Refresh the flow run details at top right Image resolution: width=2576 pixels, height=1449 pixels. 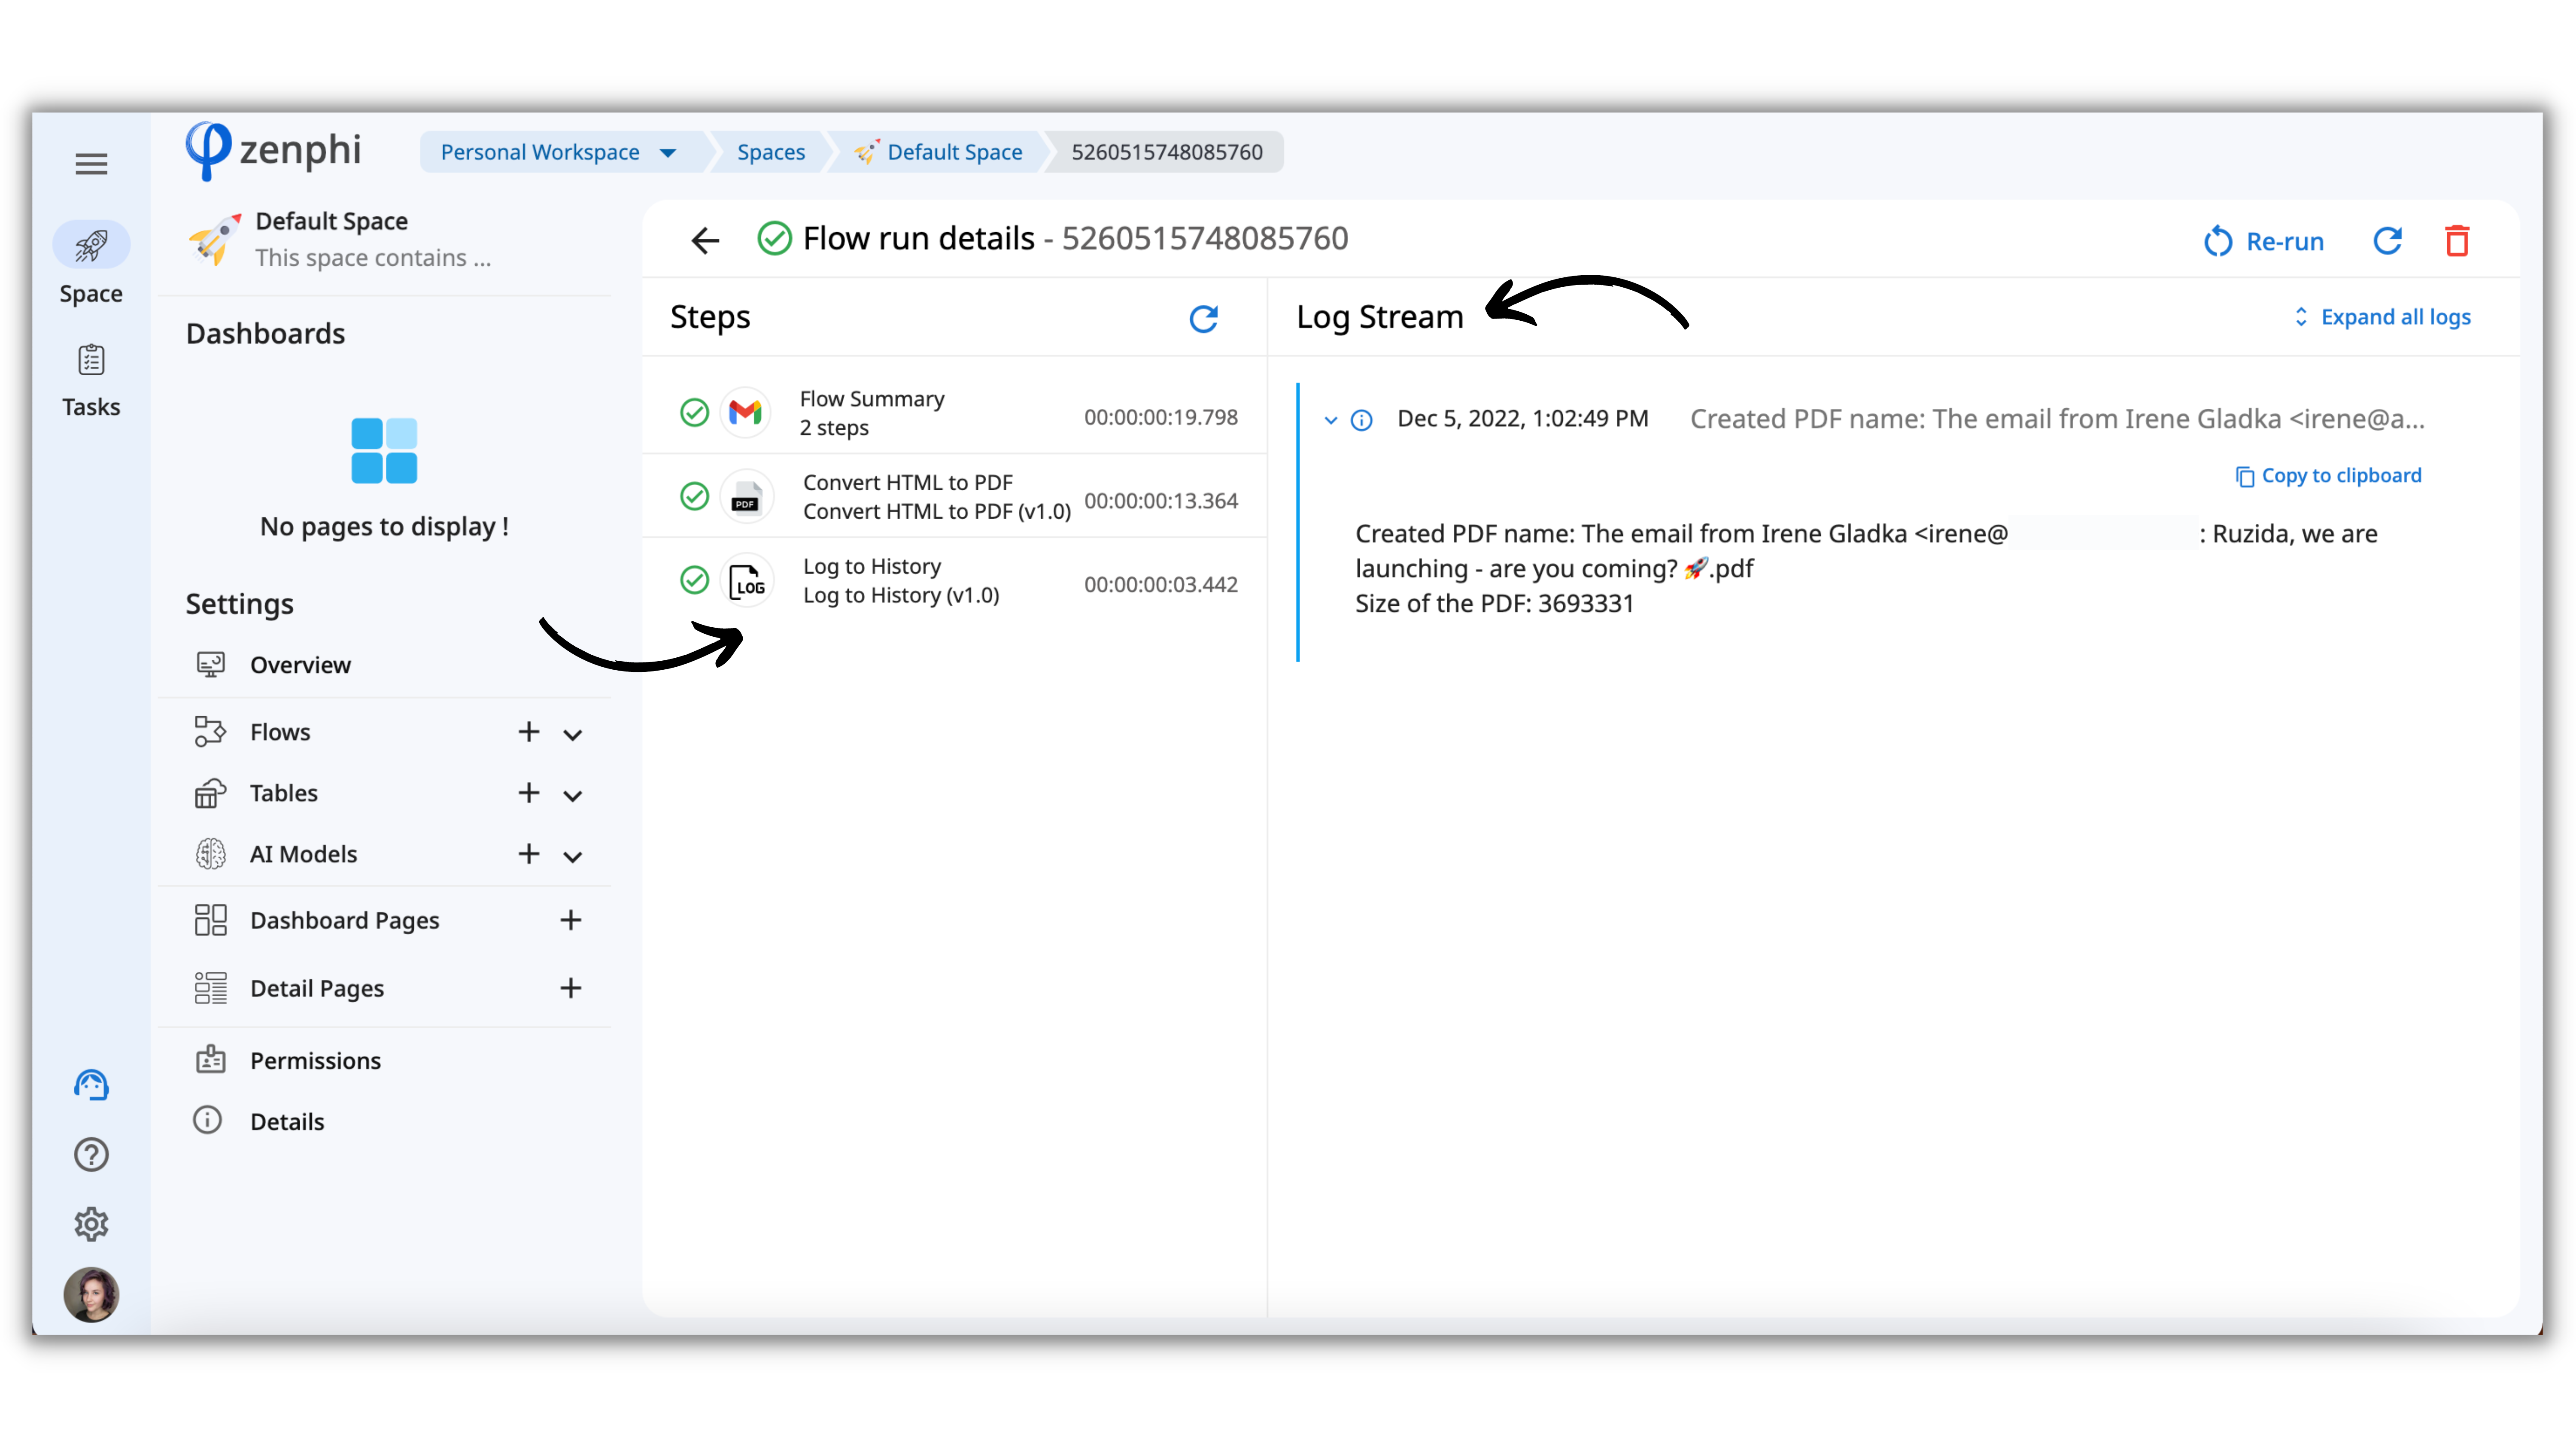[x=2387, y=241]
